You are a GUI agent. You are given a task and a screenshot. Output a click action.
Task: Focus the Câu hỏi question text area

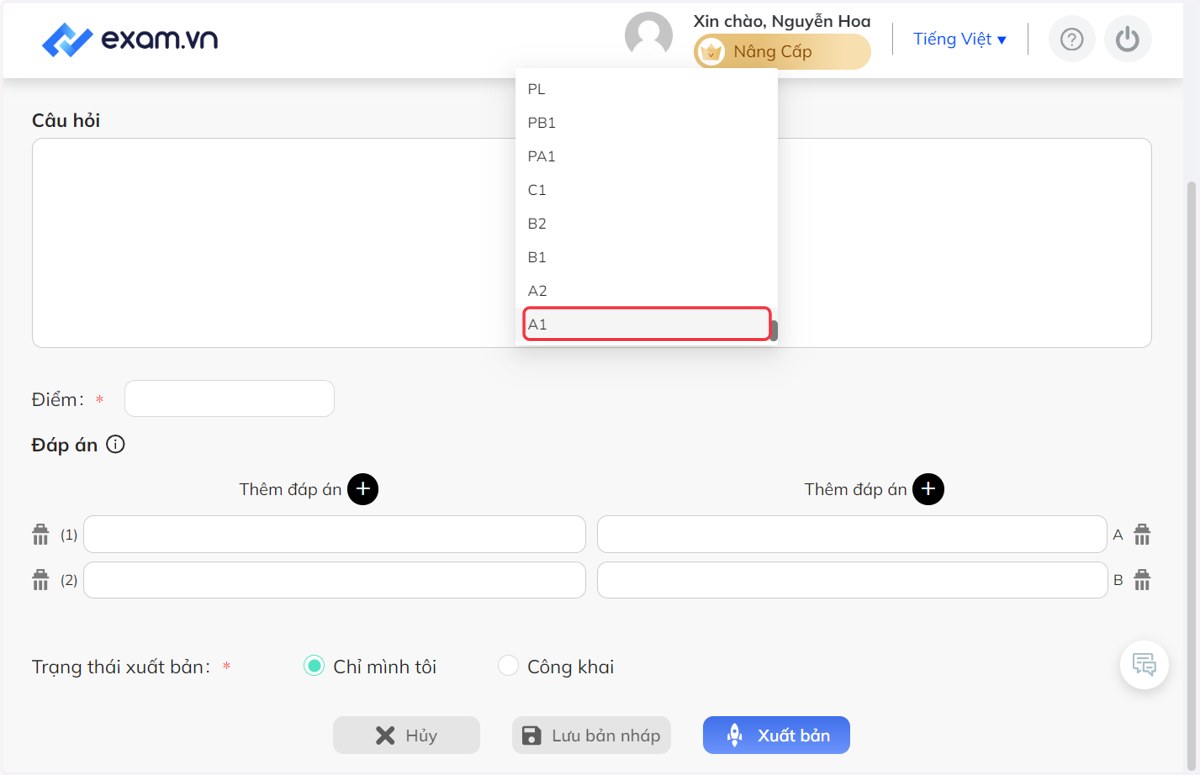point(592,243)
